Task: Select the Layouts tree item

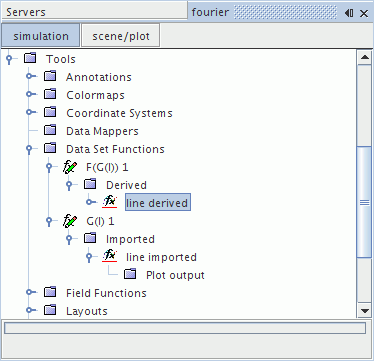Action: pyautogui.click(x=87, y=311)
